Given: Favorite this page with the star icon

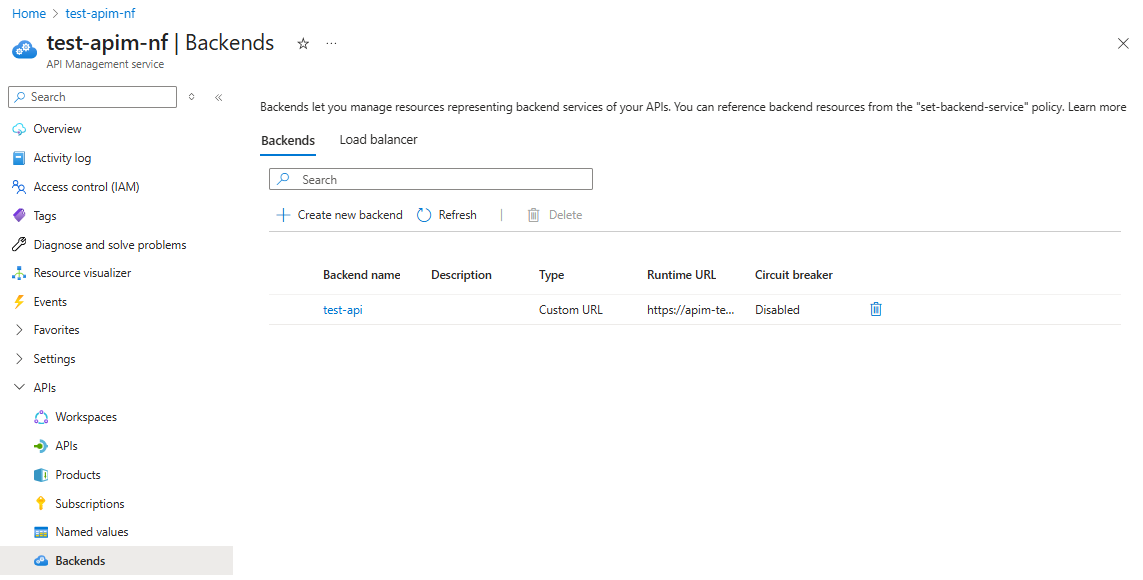Looking at the screenshot, I should [303, 44].
